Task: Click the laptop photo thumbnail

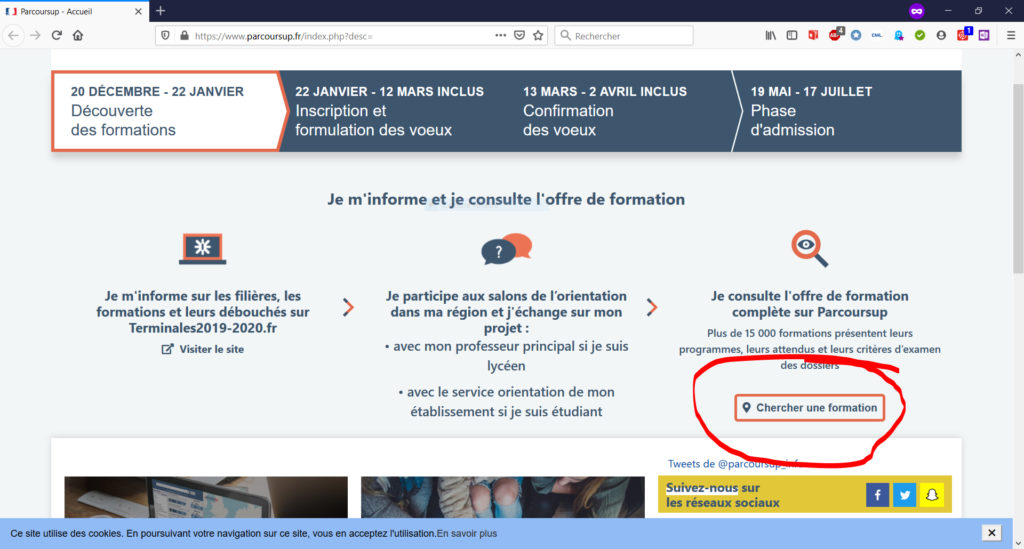Action: pyautogui.click(x=206, y=497)
